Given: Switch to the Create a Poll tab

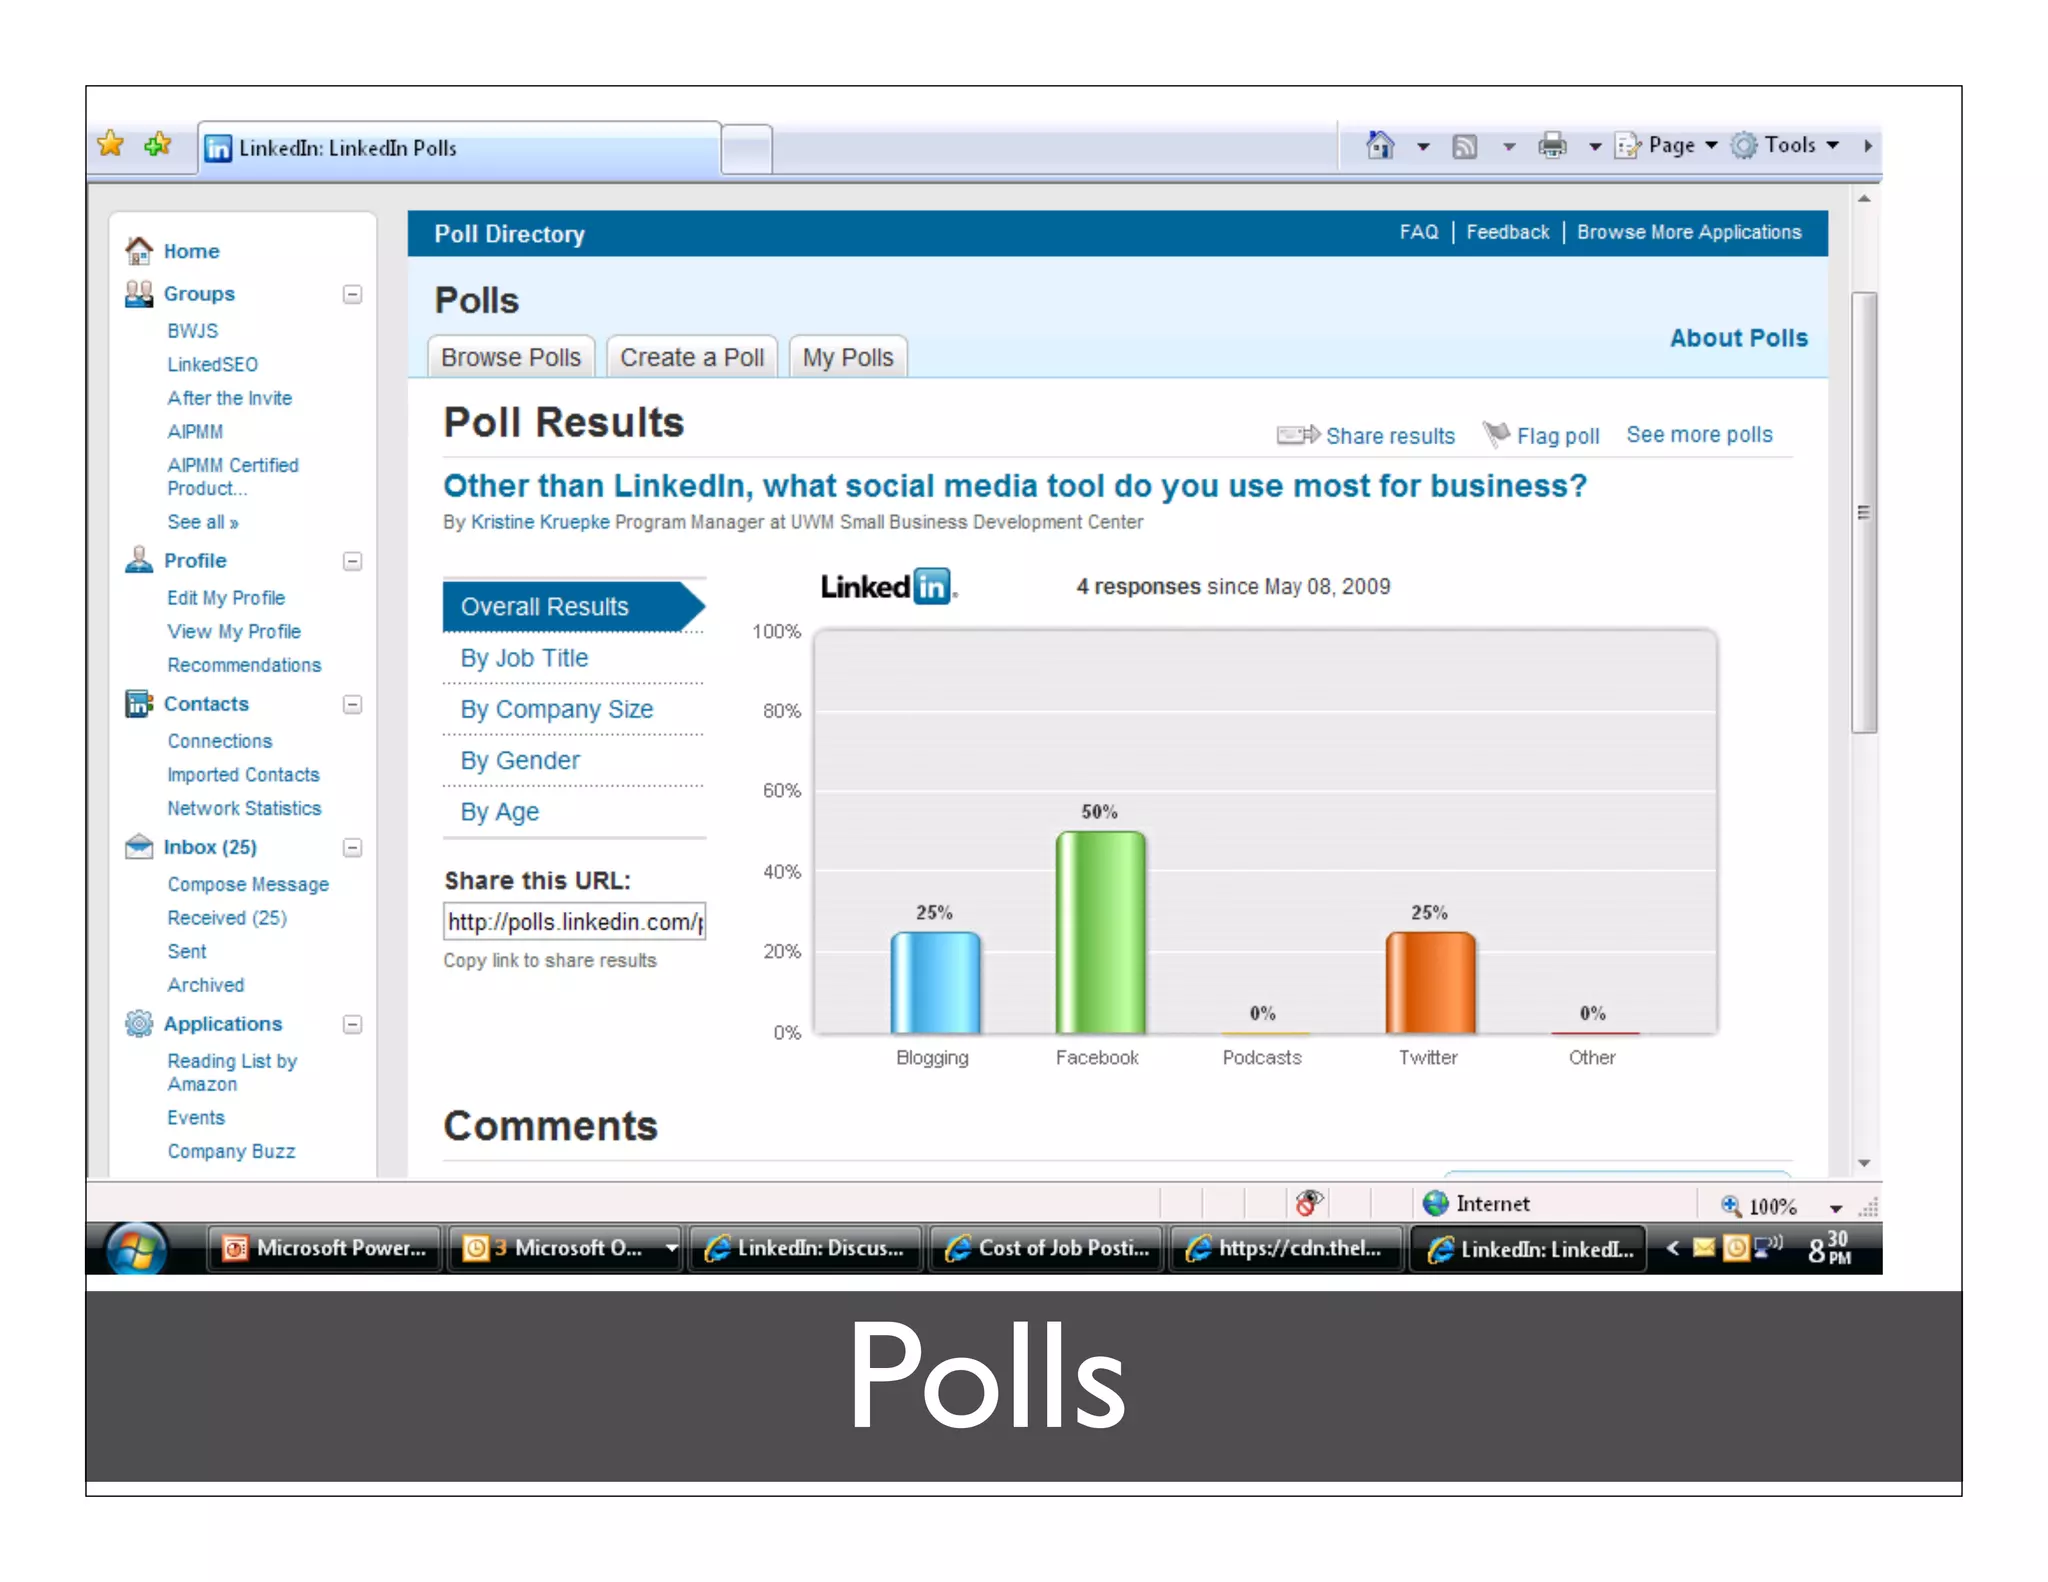Looking at the screenshot, I should point(691,358).
